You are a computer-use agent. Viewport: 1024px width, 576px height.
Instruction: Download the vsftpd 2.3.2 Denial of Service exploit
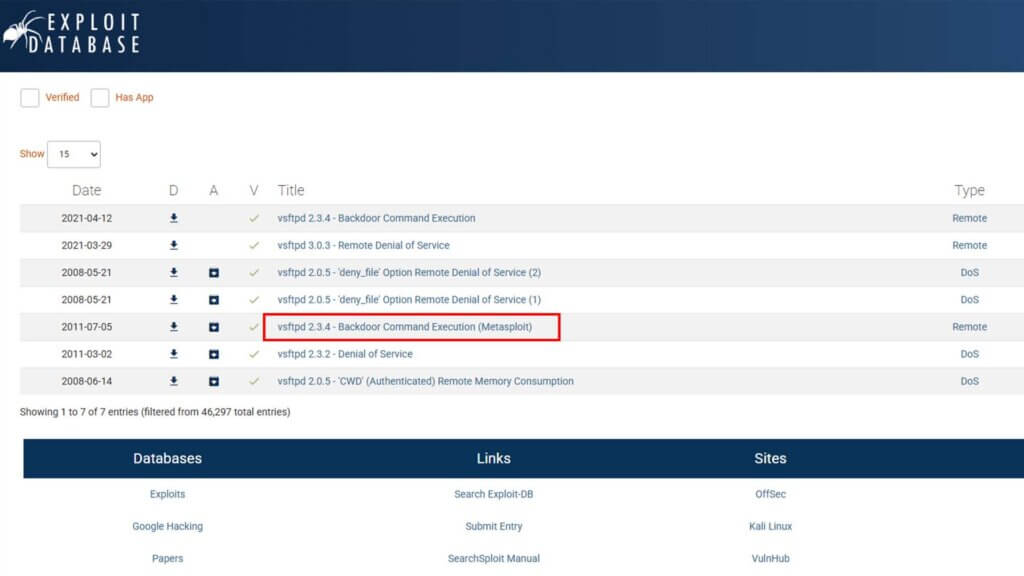tap(174, 354)
